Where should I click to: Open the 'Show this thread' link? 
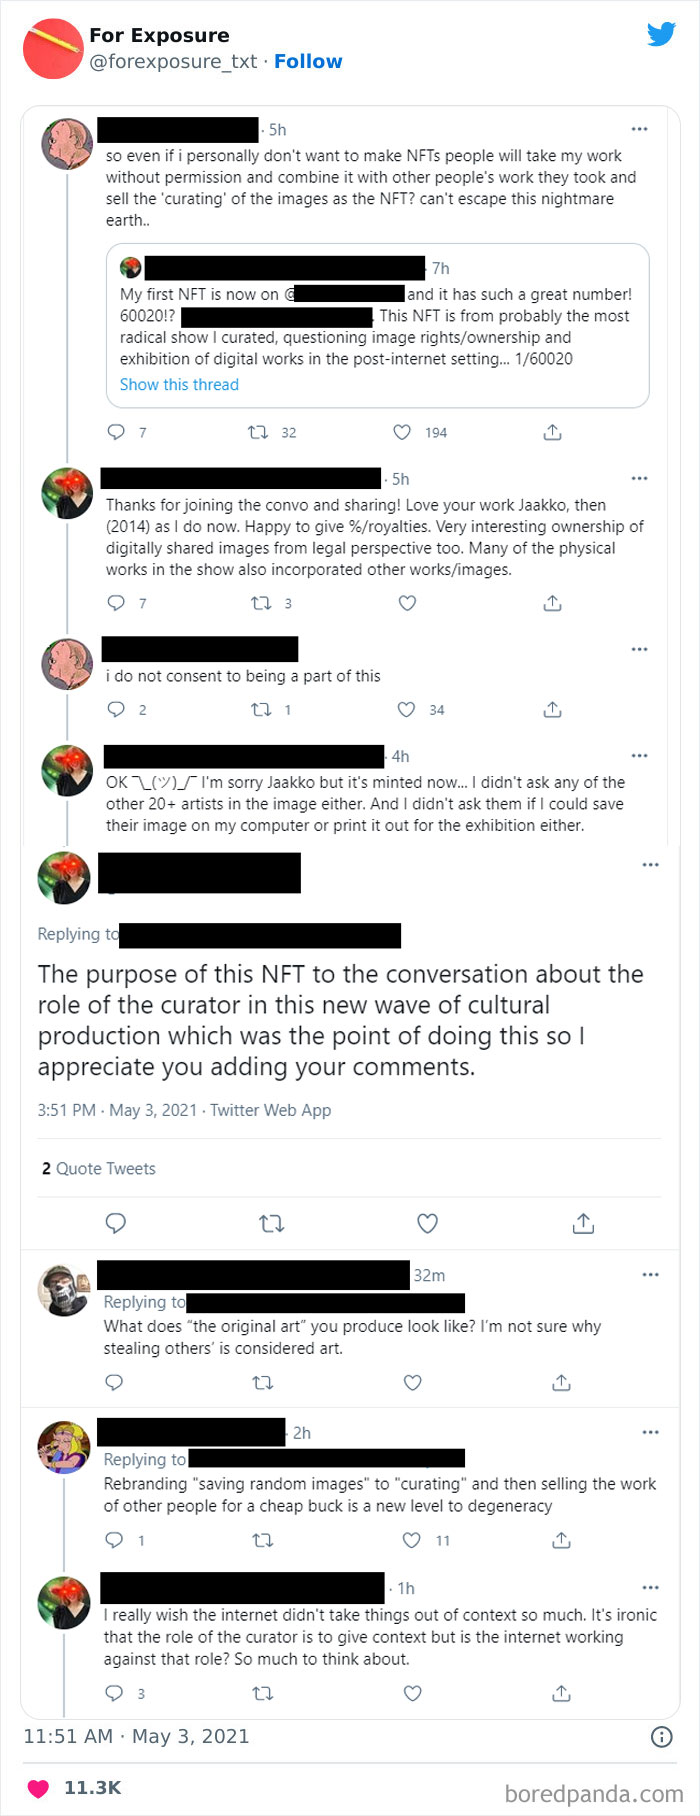[179, 384]
